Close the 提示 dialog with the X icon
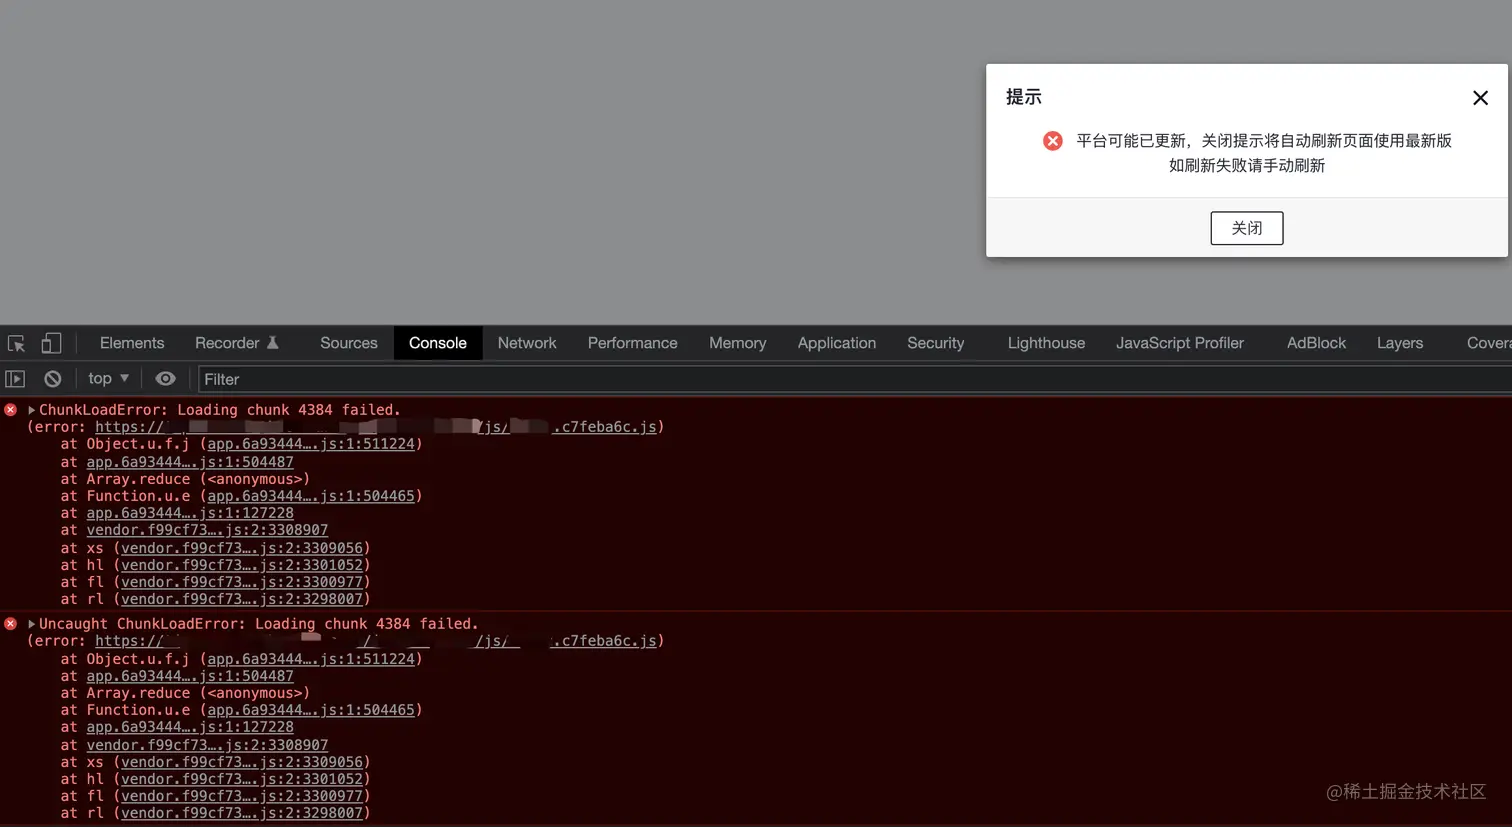 [1481, 97]
